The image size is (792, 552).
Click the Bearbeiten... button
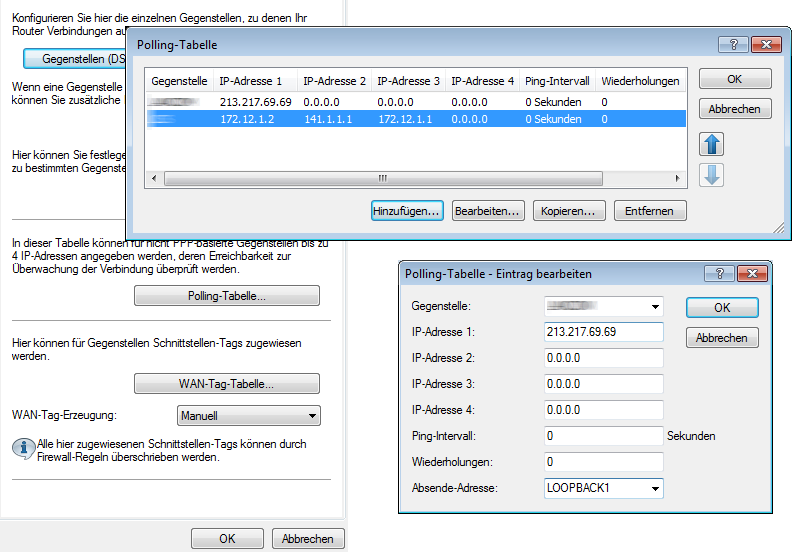[488, 211]
